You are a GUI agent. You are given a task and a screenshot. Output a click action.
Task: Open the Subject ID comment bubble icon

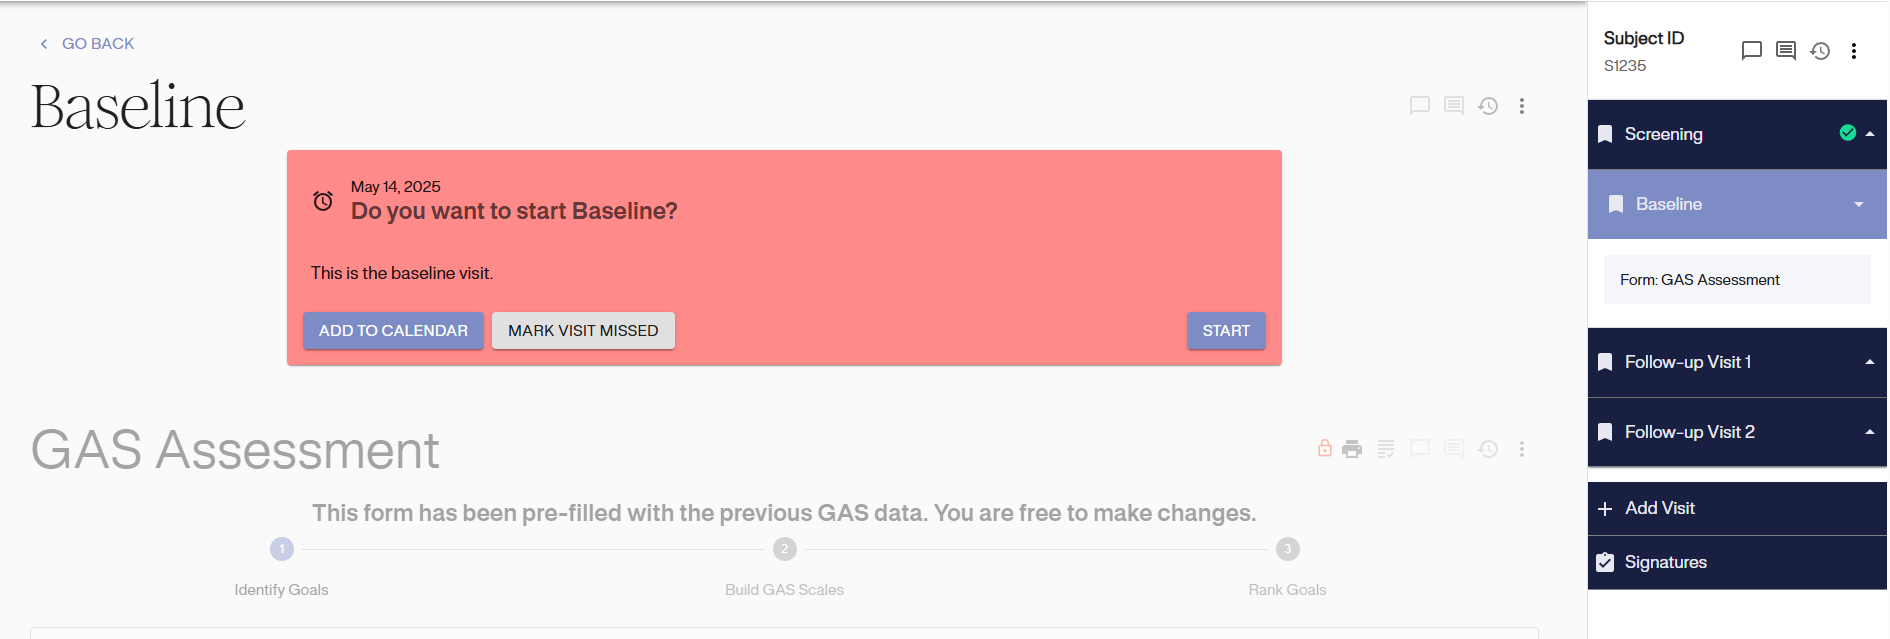pos(1751,51)
